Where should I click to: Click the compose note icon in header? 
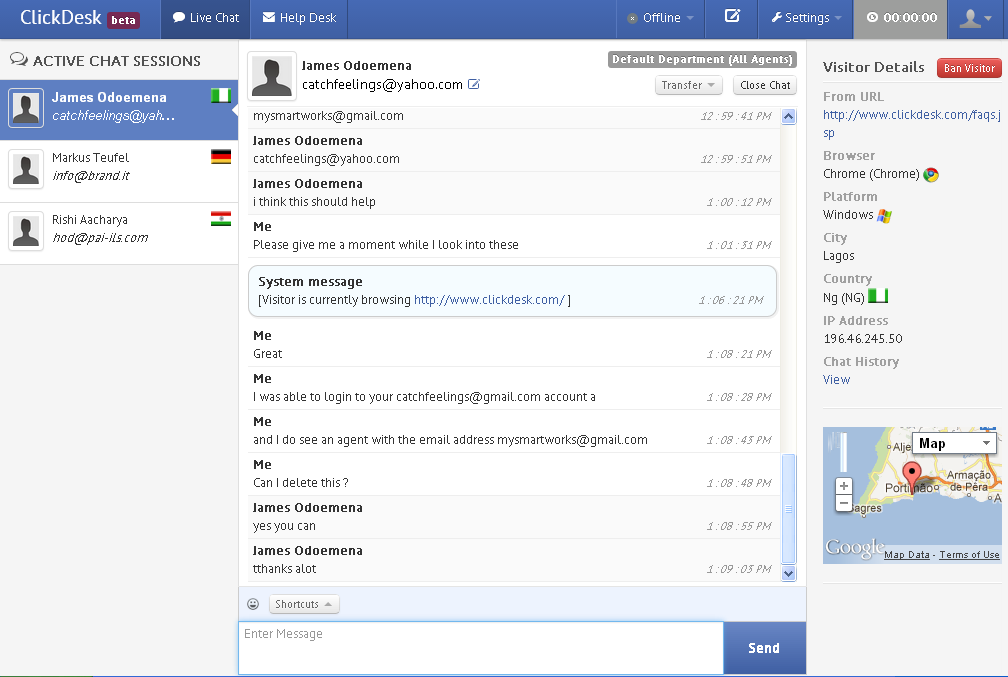(x=732, y=17)
